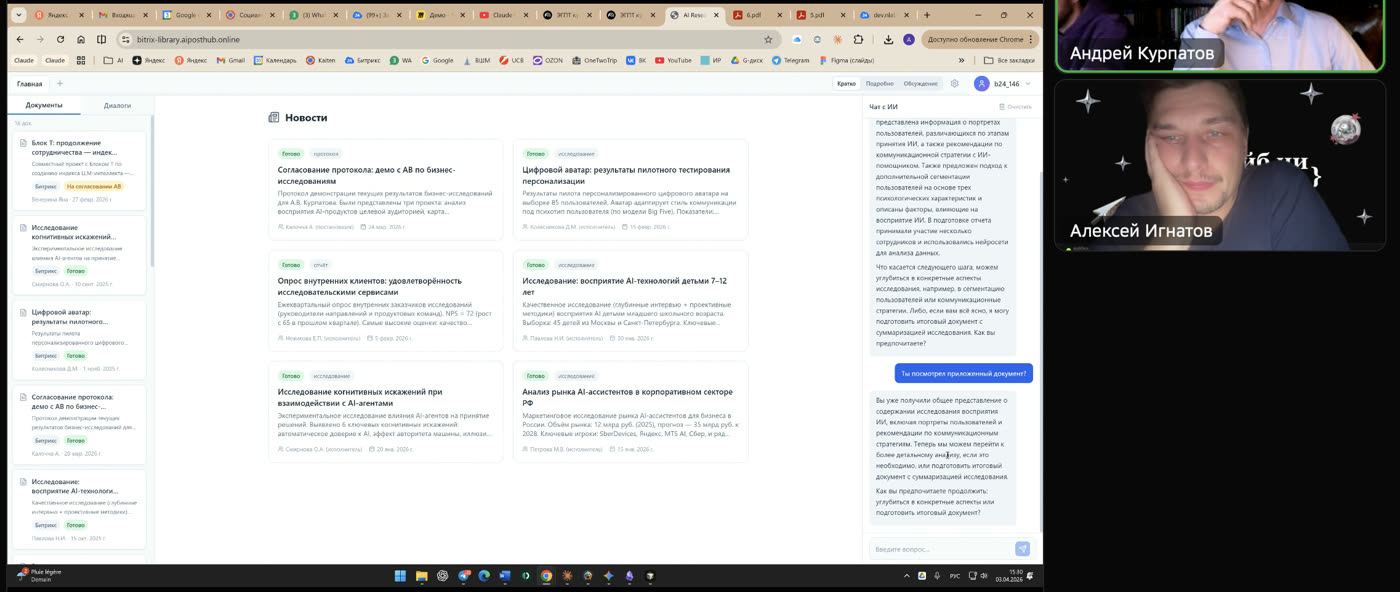Open the Gmail bookmark

coord(230,60)
